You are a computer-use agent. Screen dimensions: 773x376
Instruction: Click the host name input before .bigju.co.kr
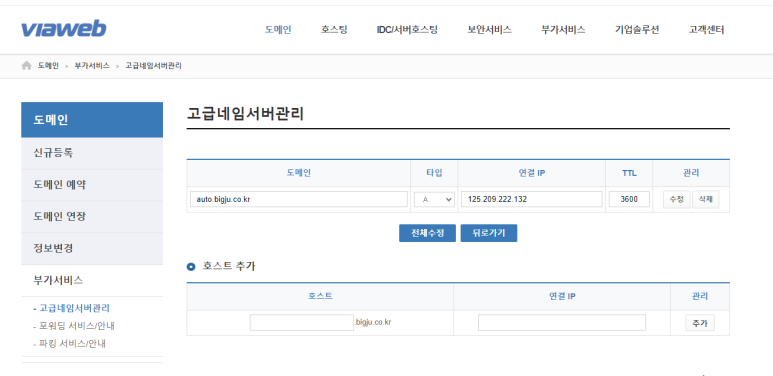[302, 323]
